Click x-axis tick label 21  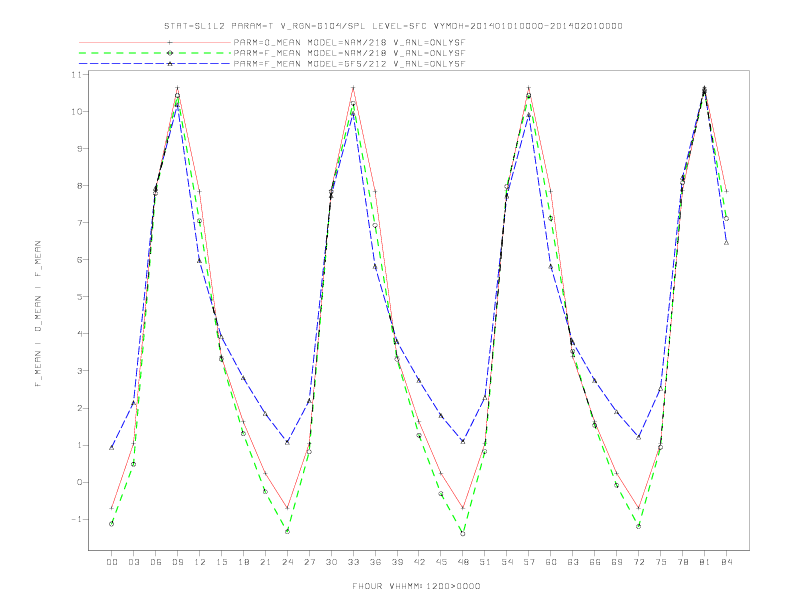[x=265, y=562]
